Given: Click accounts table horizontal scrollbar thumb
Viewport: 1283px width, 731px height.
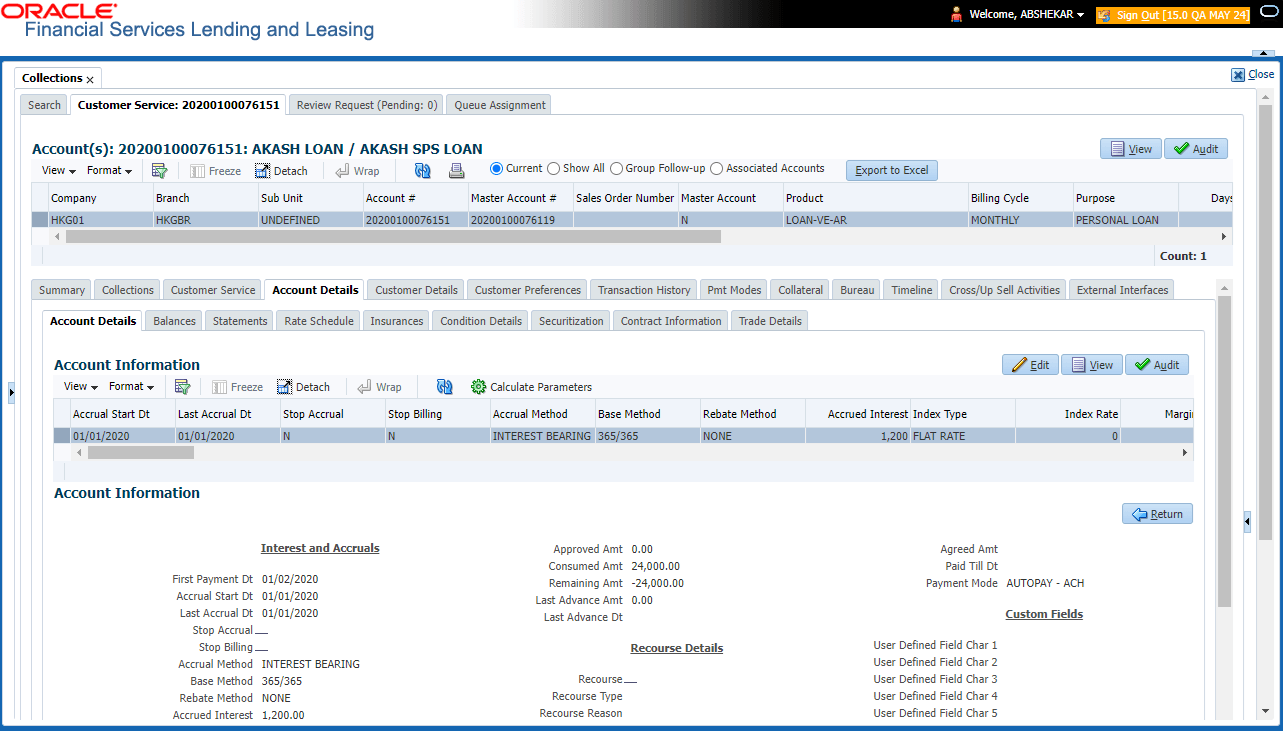Looking at the screenshot, I should [393, 237].
